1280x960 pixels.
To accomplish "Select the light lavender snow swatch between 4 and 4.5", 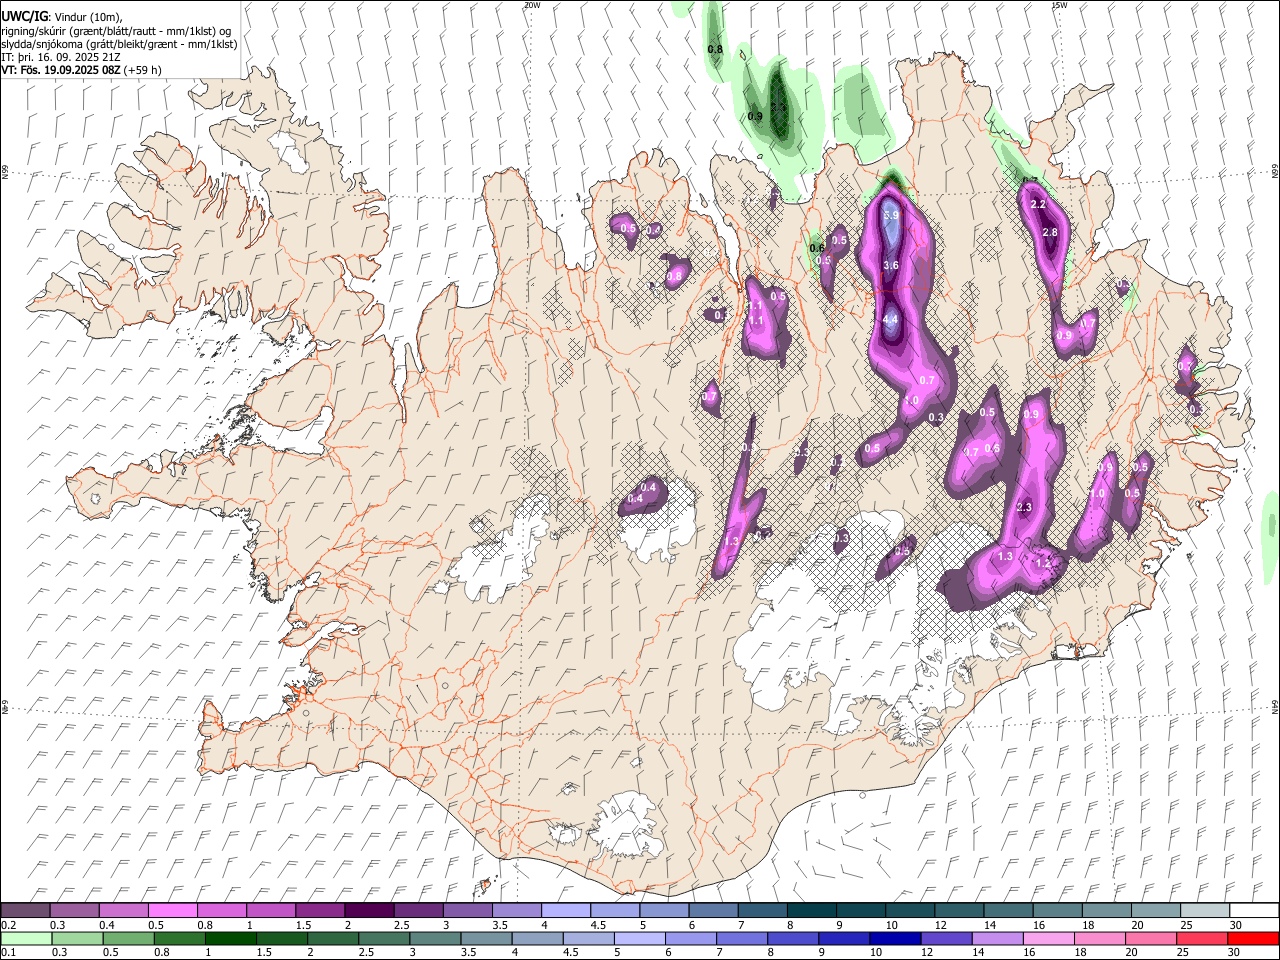I will click(x=566, y=910).
